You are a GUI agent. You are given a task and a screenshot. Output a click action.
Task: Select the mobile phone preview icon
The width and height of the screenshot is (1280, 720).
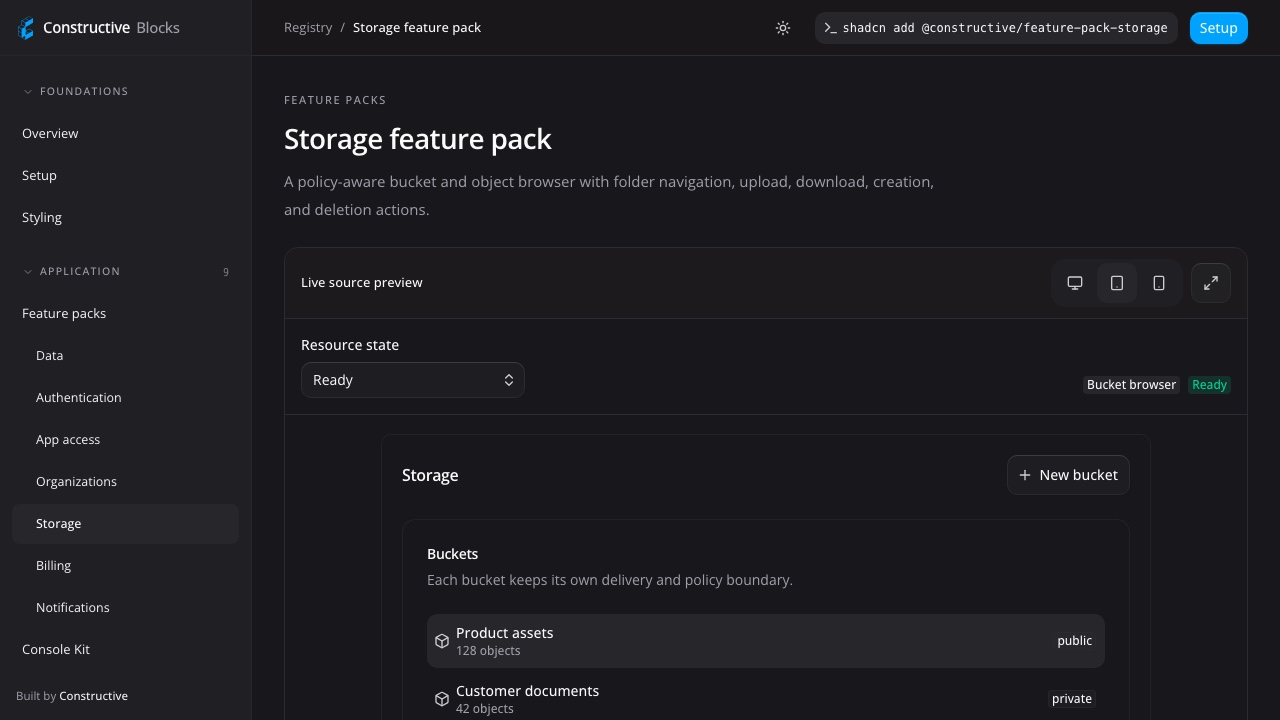pyautogui.click(x=1159, y=283)
